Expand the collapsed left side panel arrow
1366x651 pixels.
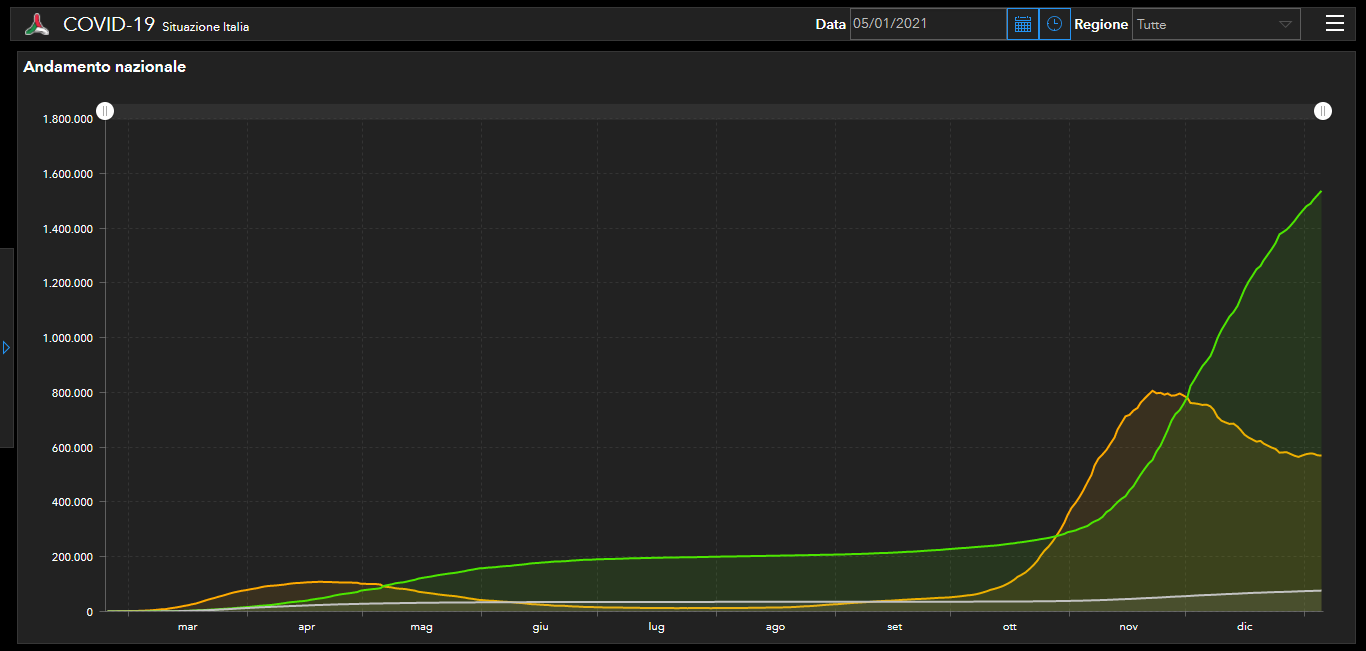click(x=6, y=347)
